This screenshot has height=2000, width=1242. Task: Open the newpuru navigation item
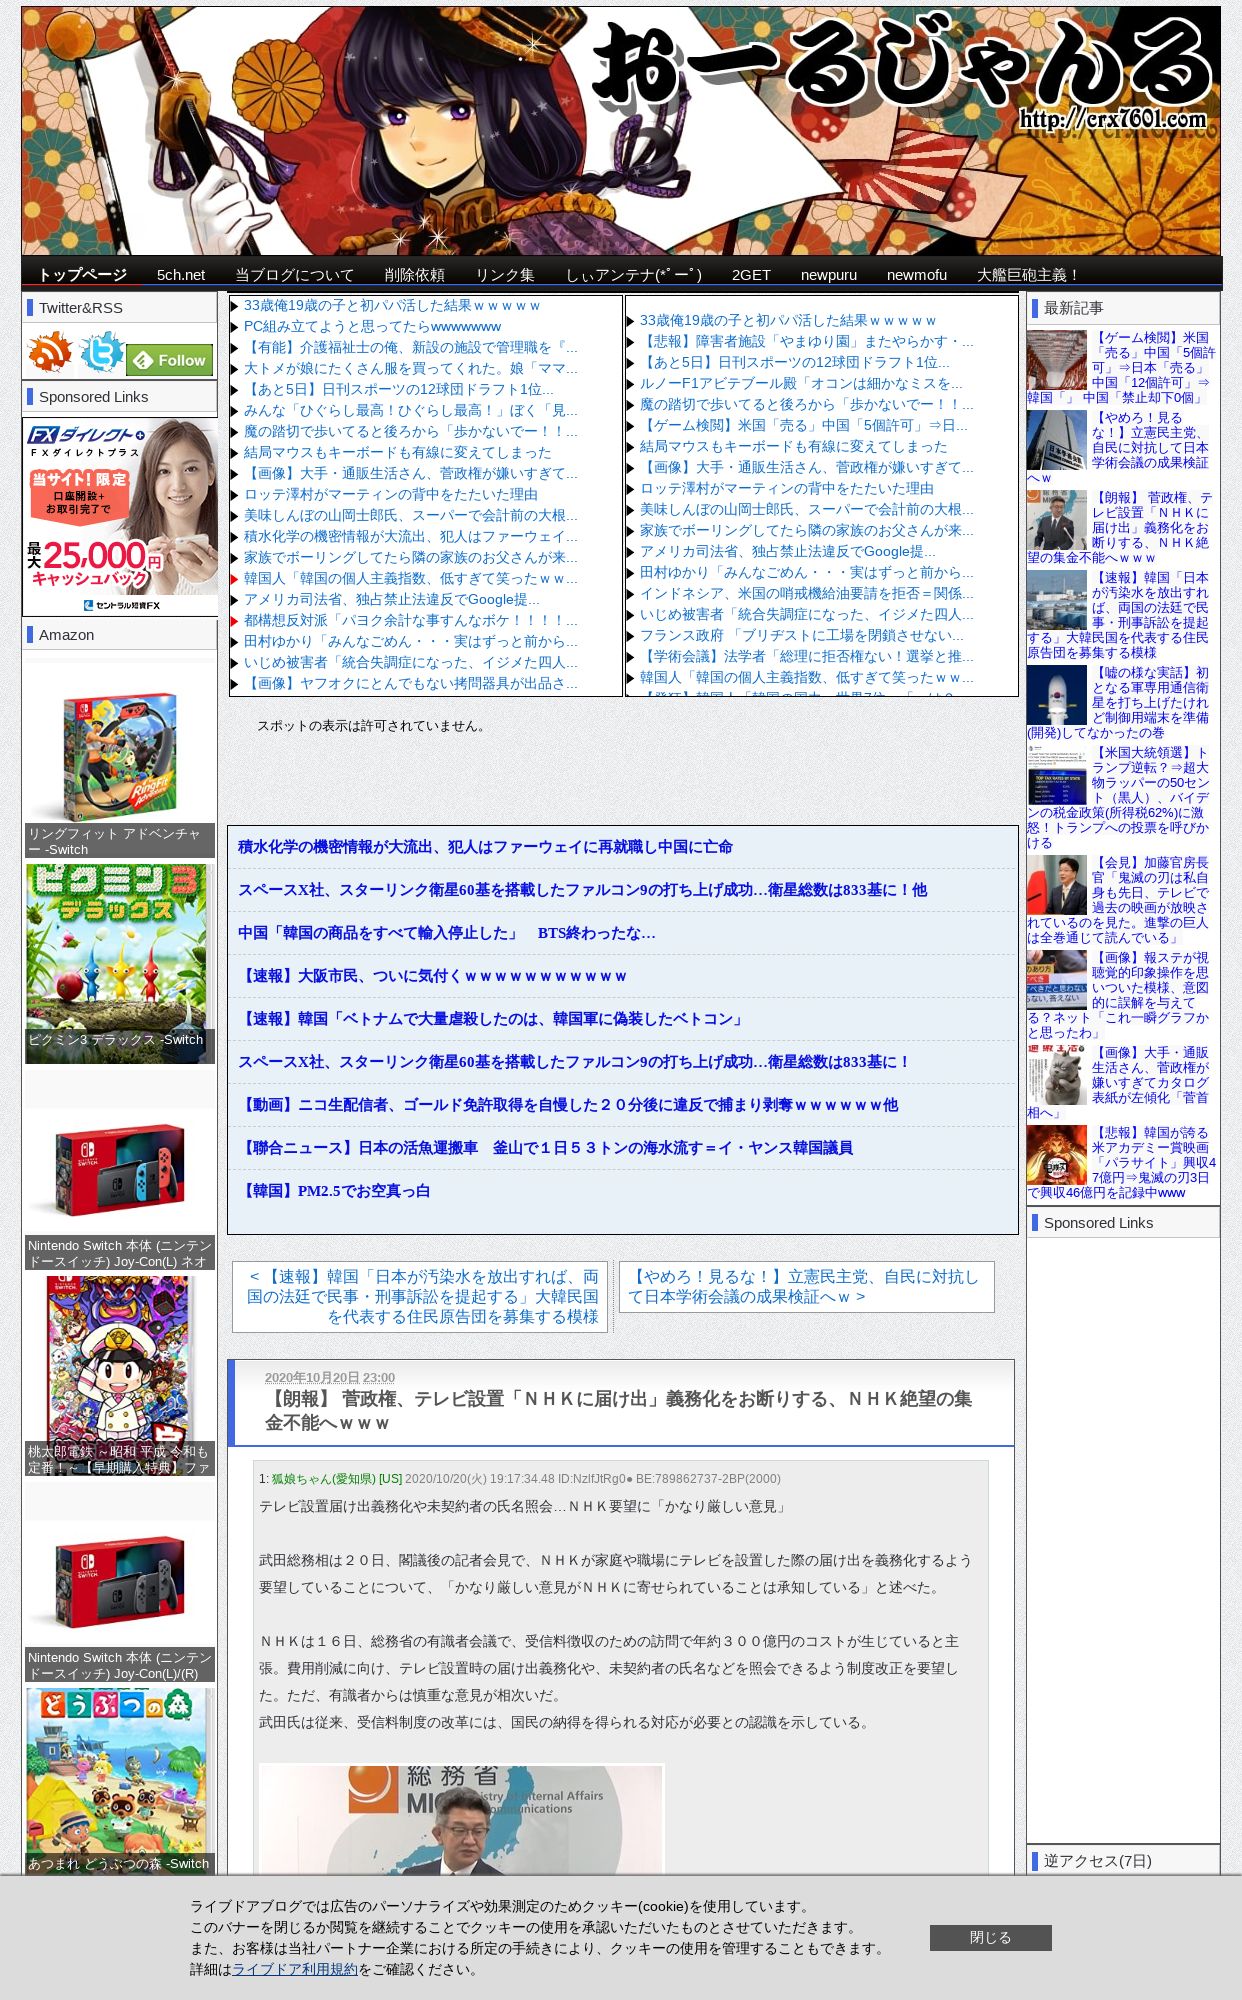coord(829,275)
